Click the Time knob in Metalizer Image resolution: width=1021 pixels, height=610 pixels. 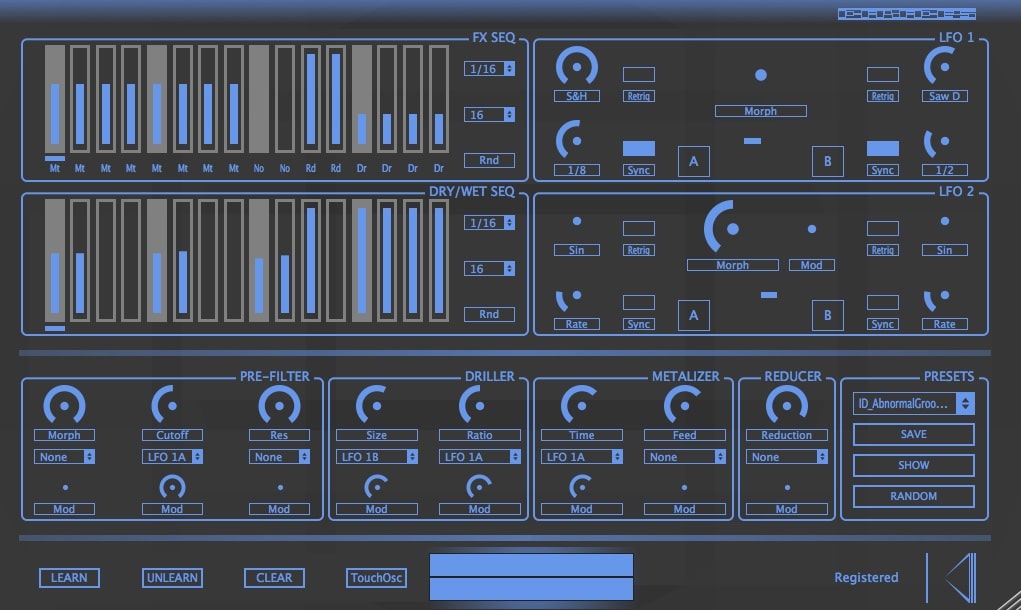[580, 408]
